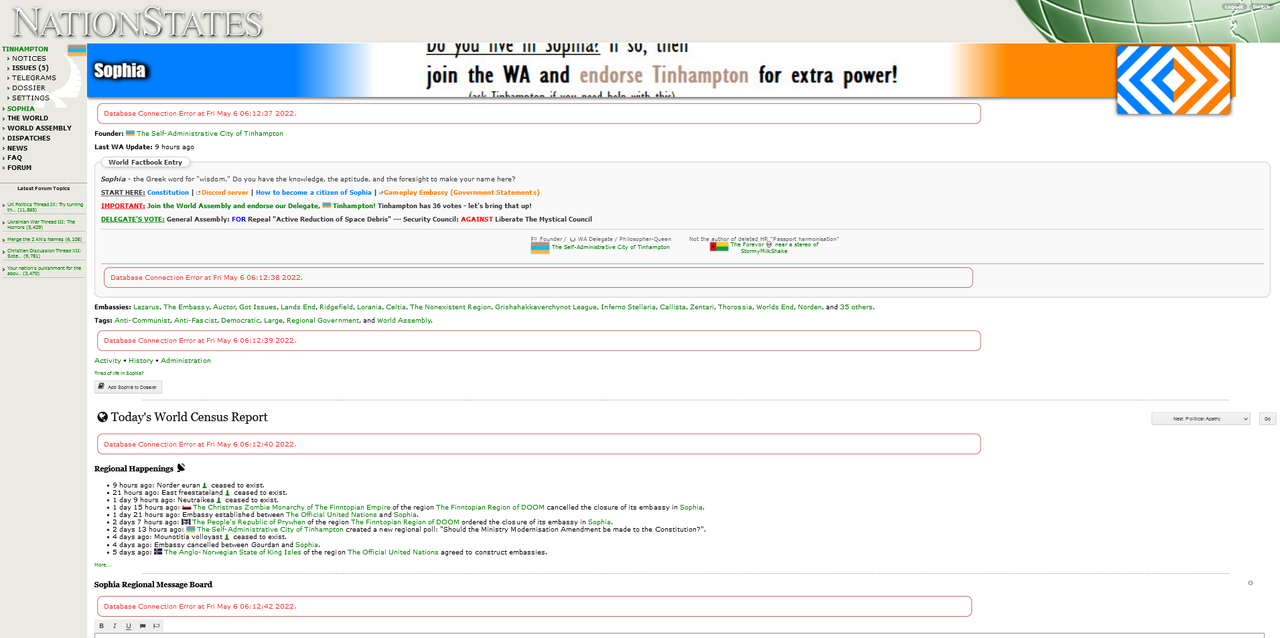Open DOSSIER in the sidebar
This screenshot has height=638, width=1280.
pos(29,88)
